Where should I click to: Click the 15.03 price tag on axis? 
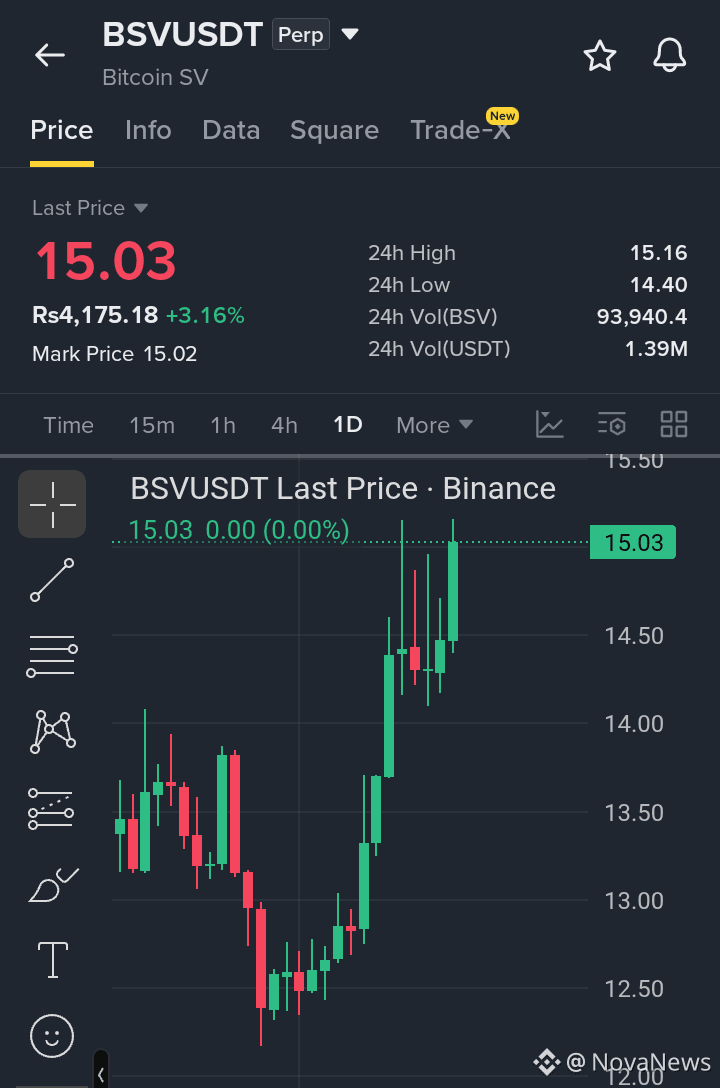point(633,542)
